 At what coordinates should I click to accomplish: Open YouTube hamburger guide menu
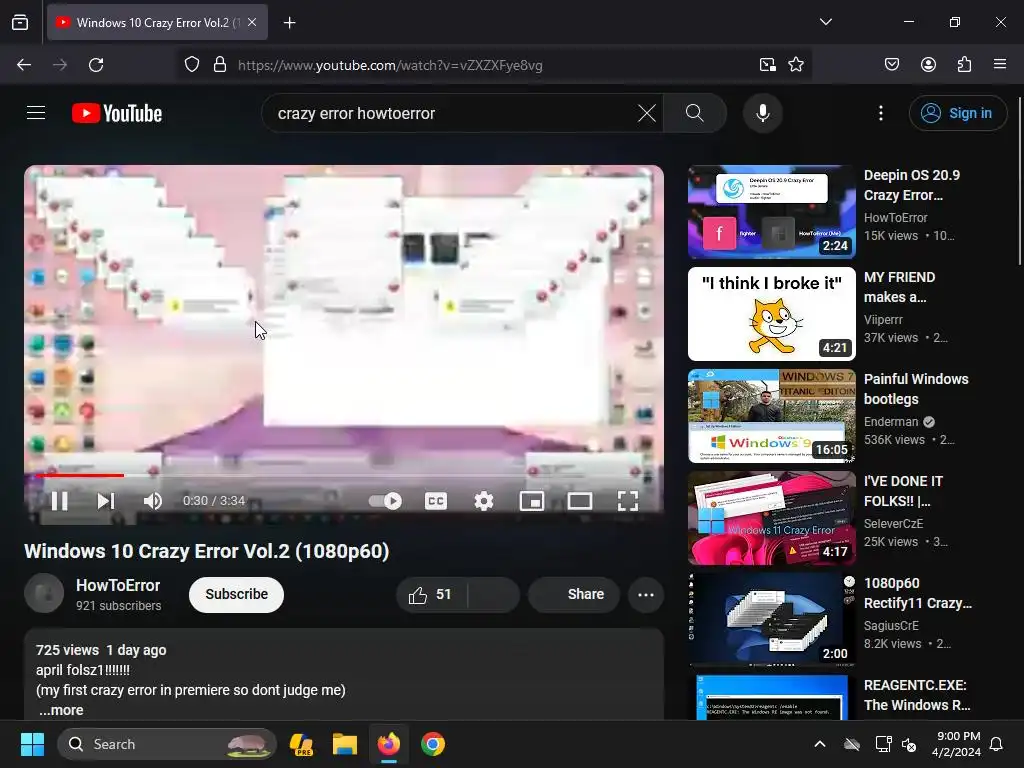click(x=36, y=113)
